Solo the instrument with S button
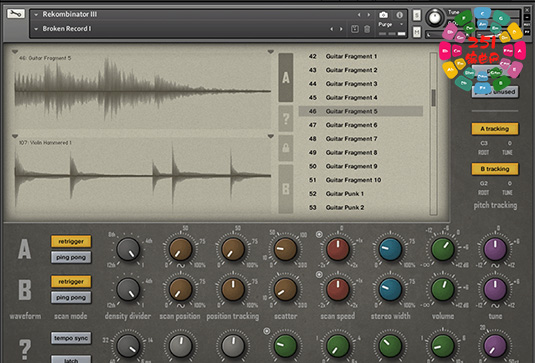The image size is (535, 363). 417,15
